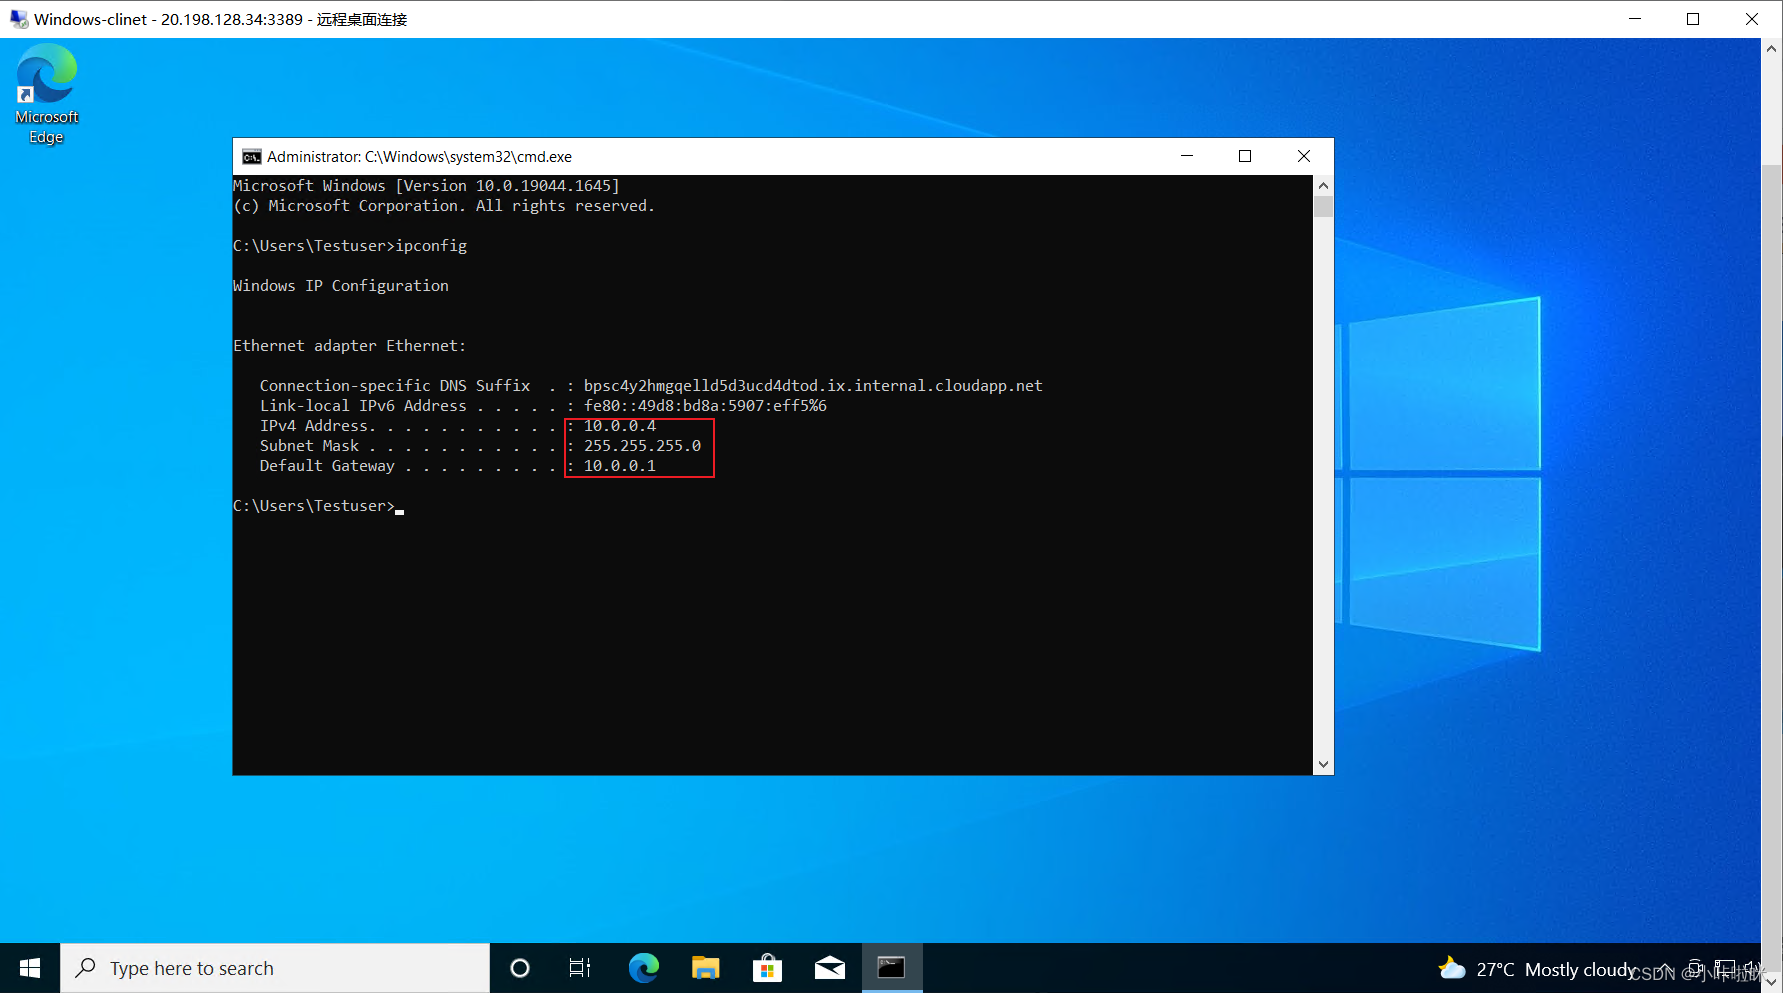The height and width of the screenshot is (993, 1783).
Task: Click the default gateway value 10.0.0.1
Action: [620, 466]
